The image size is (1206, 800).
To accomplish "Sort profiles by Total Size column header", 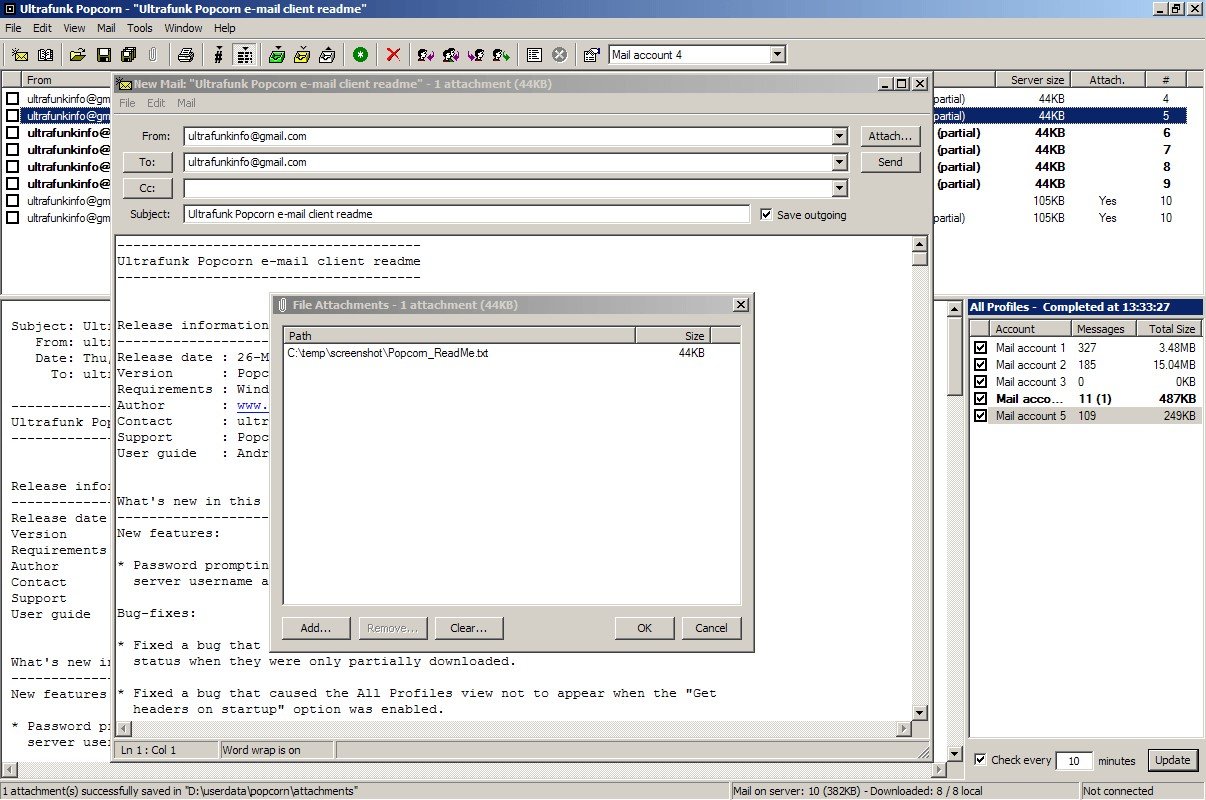I will click(x=1170, y=329).
